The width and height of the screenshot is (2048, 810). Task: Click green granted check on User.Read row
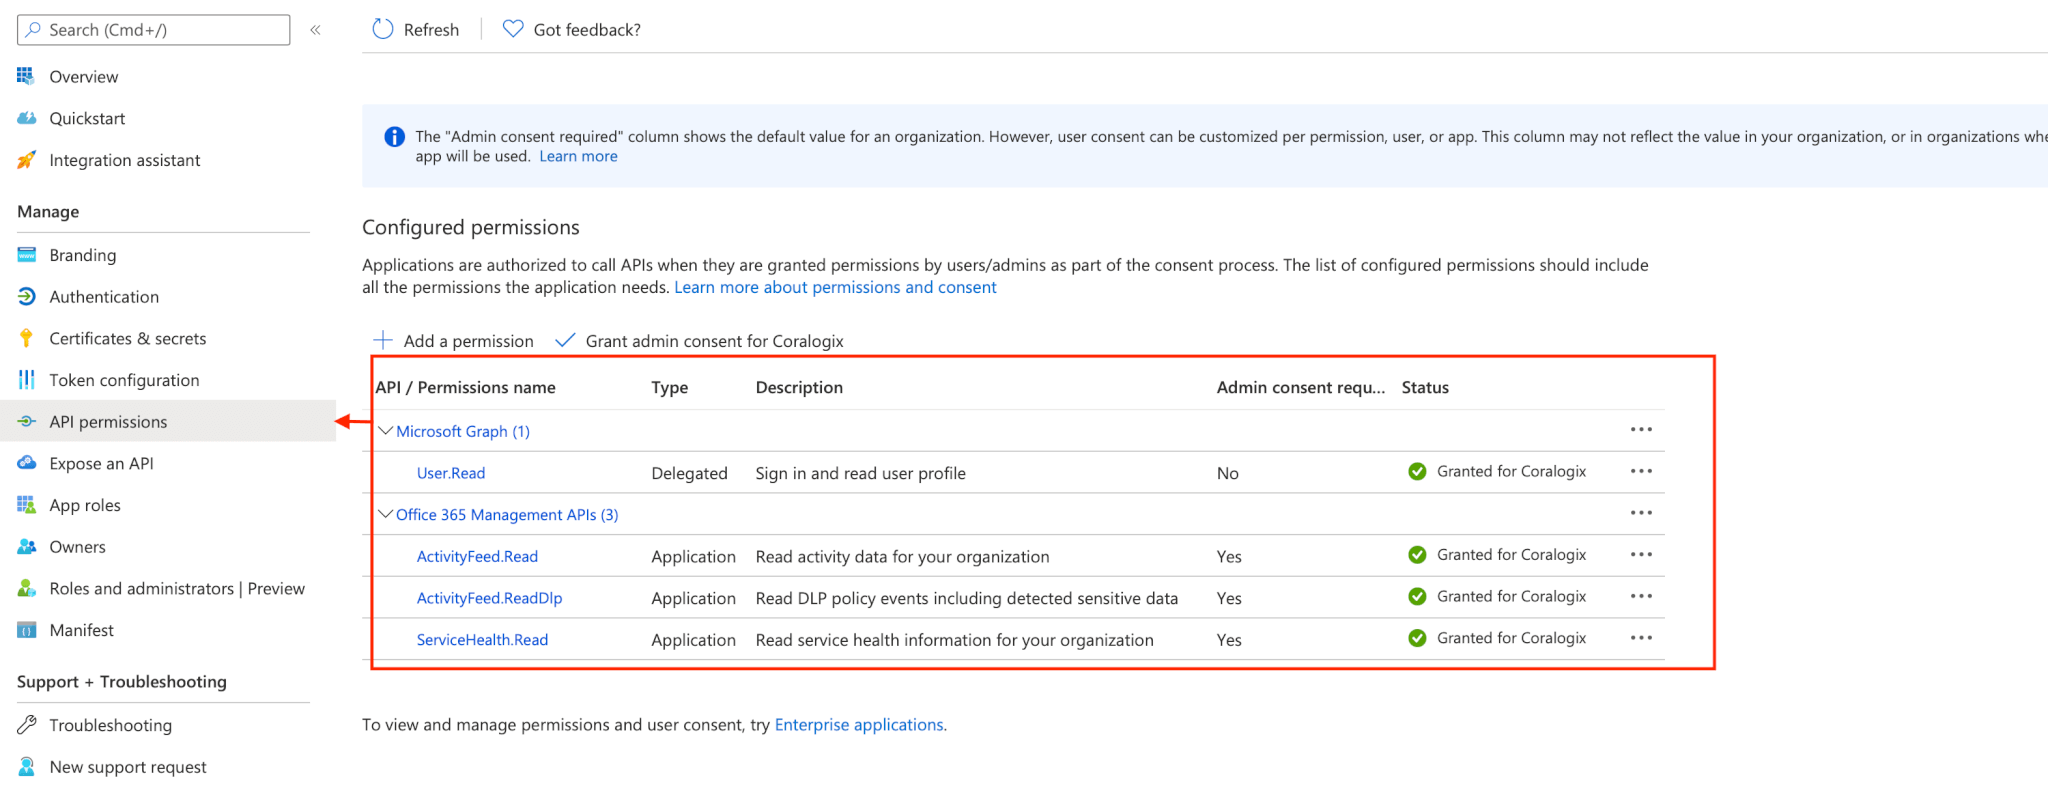[1417, 472]
